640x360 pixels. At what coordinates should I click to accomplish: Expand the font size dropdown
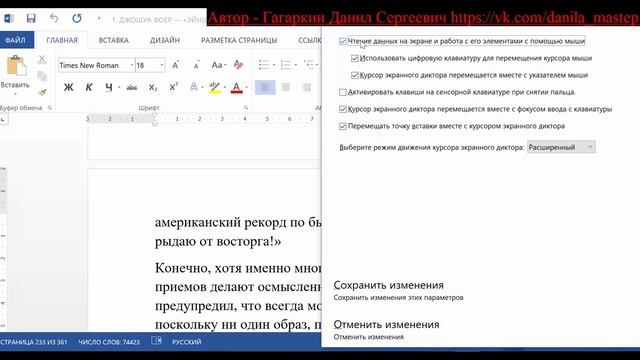point(162,65)
